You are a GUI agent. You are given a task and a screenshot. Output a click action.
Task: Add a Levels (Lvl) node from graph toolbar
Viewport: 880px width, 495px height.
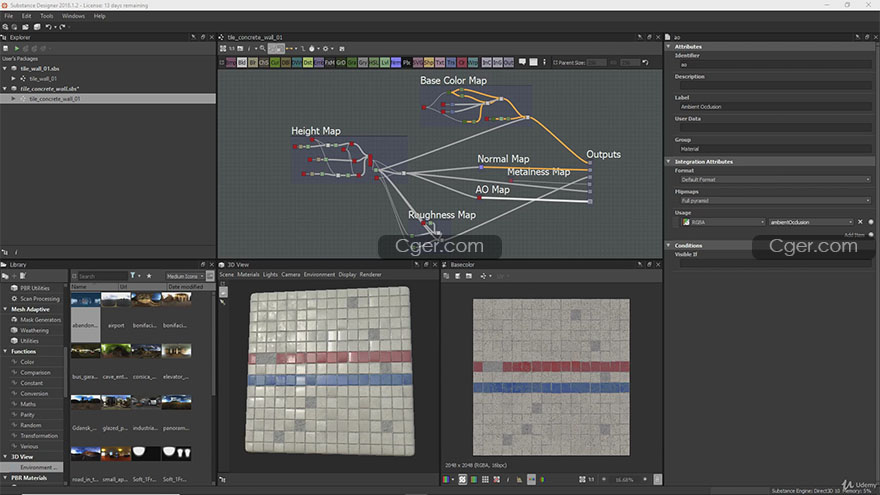pos(385,62)
